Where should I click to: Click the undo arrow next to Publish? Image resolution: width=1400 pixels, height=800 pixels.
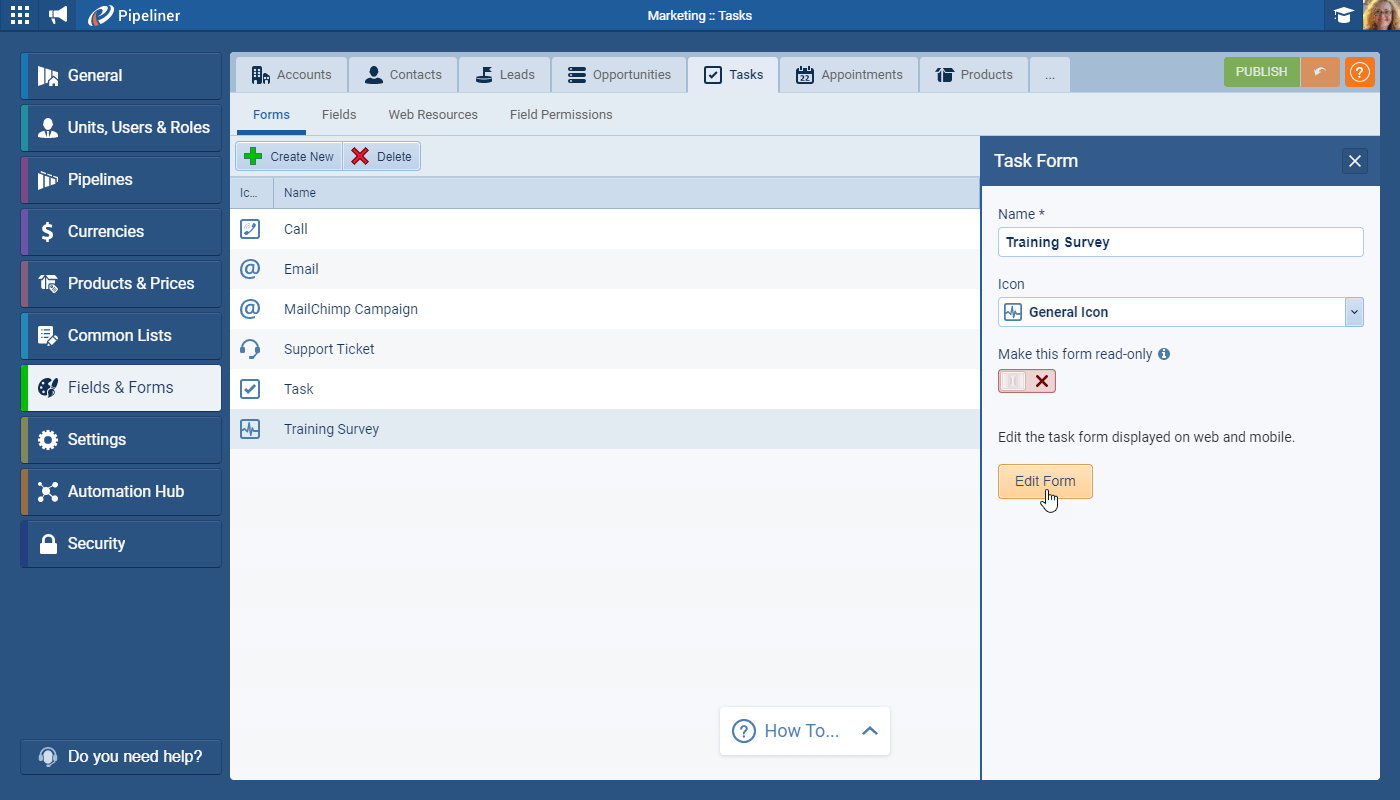[1320, 72]
